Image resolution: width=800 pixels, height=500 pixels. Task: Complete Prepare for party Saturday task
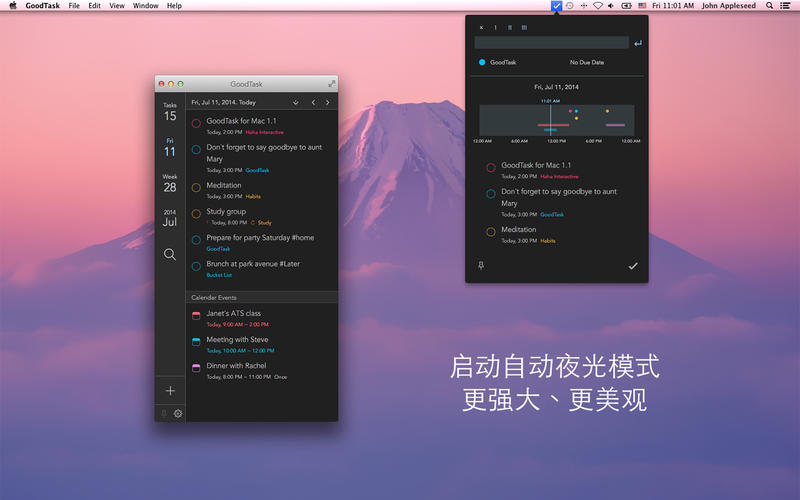(x=196, y=240)
